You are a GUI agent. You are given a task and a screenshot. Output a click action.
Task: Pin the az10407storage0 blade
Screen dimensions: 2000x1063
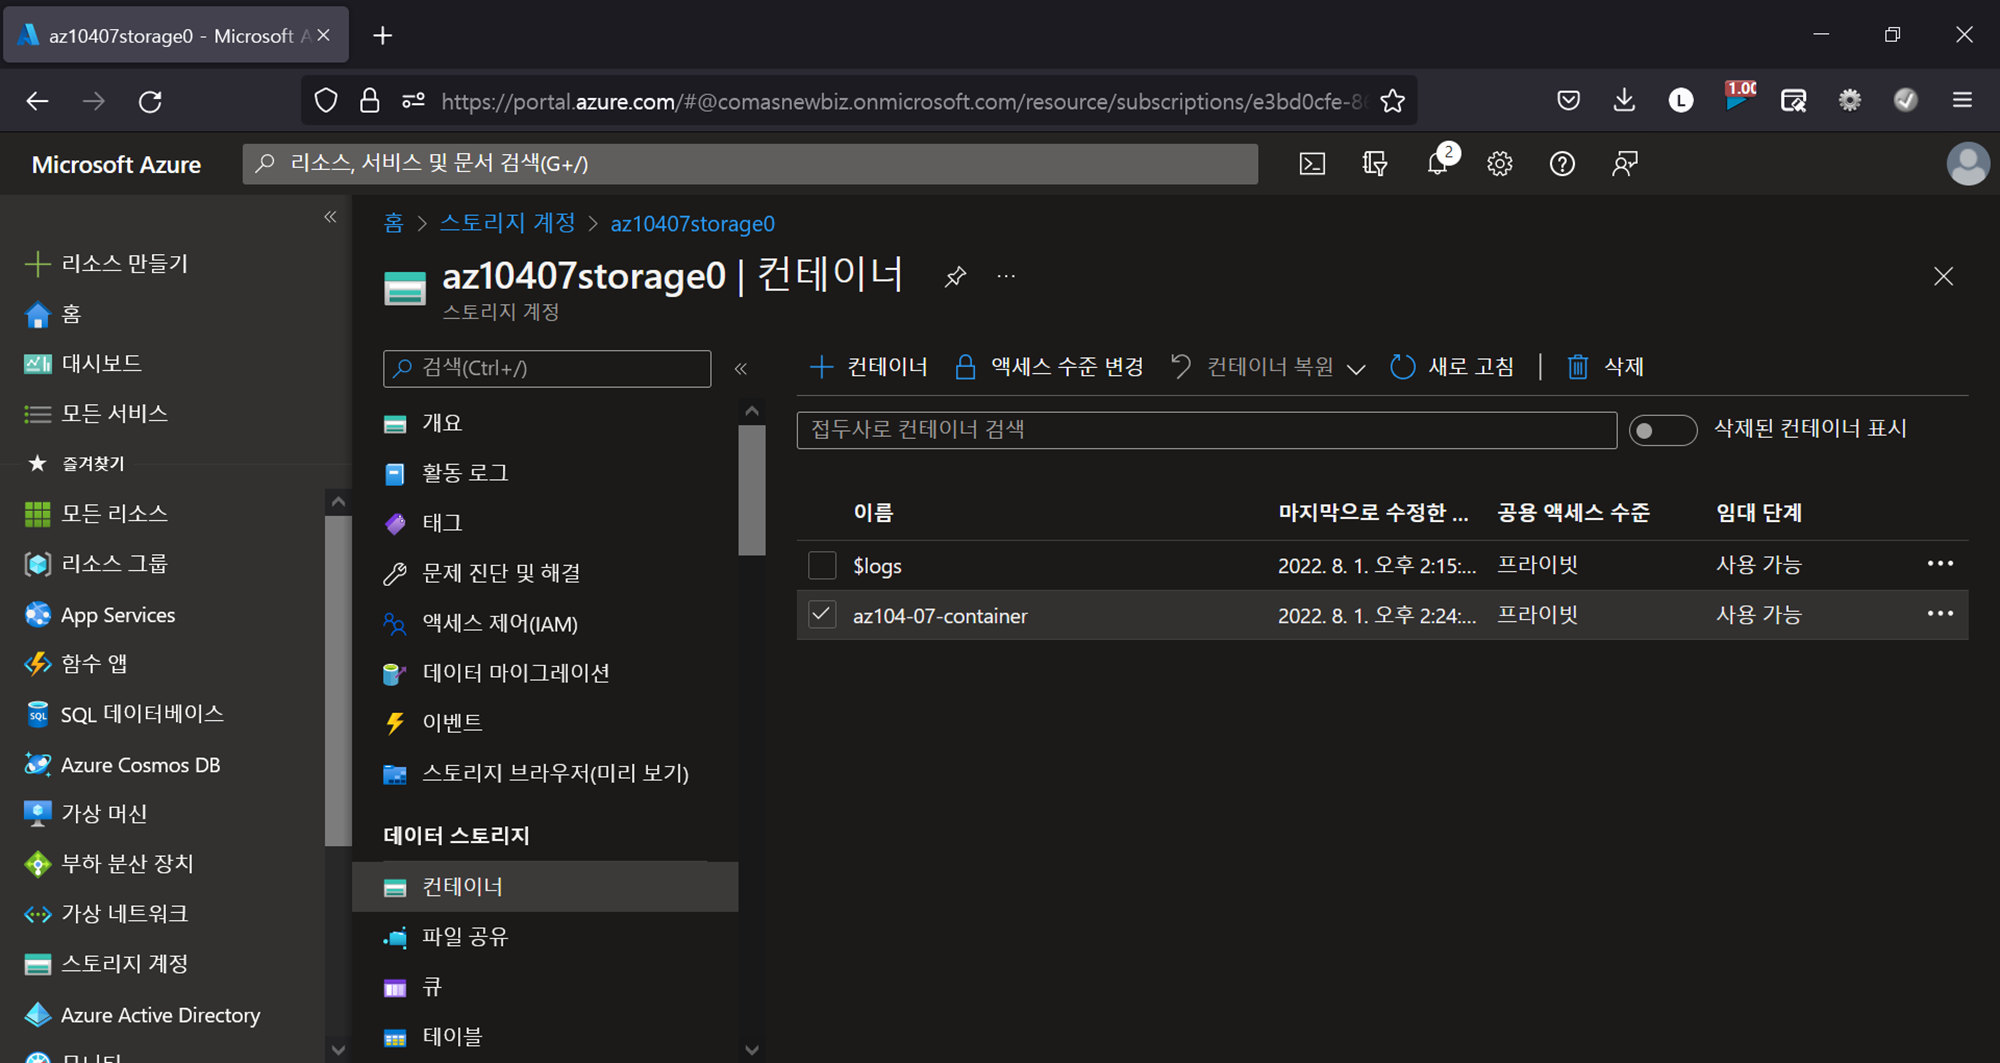click(x=955, y=276)
